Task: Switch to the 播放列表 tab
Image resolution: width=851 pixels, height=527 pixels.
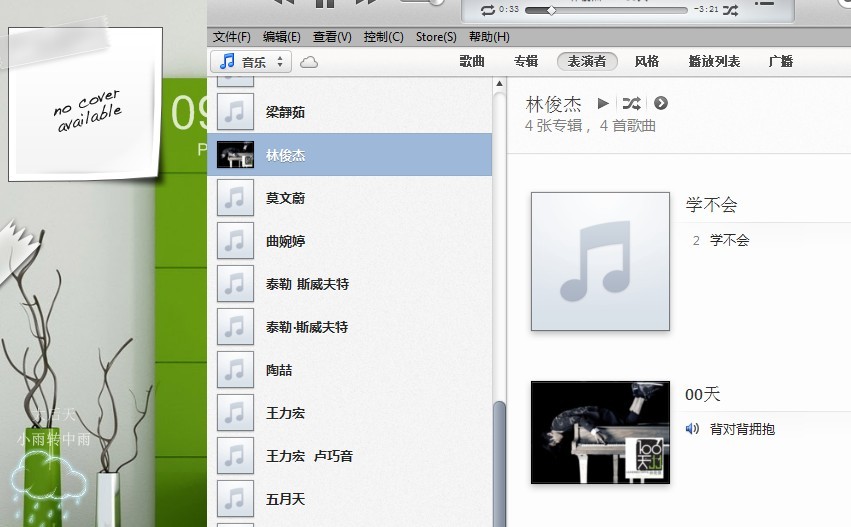Action: pyautogui.click(x=714, y=61)
